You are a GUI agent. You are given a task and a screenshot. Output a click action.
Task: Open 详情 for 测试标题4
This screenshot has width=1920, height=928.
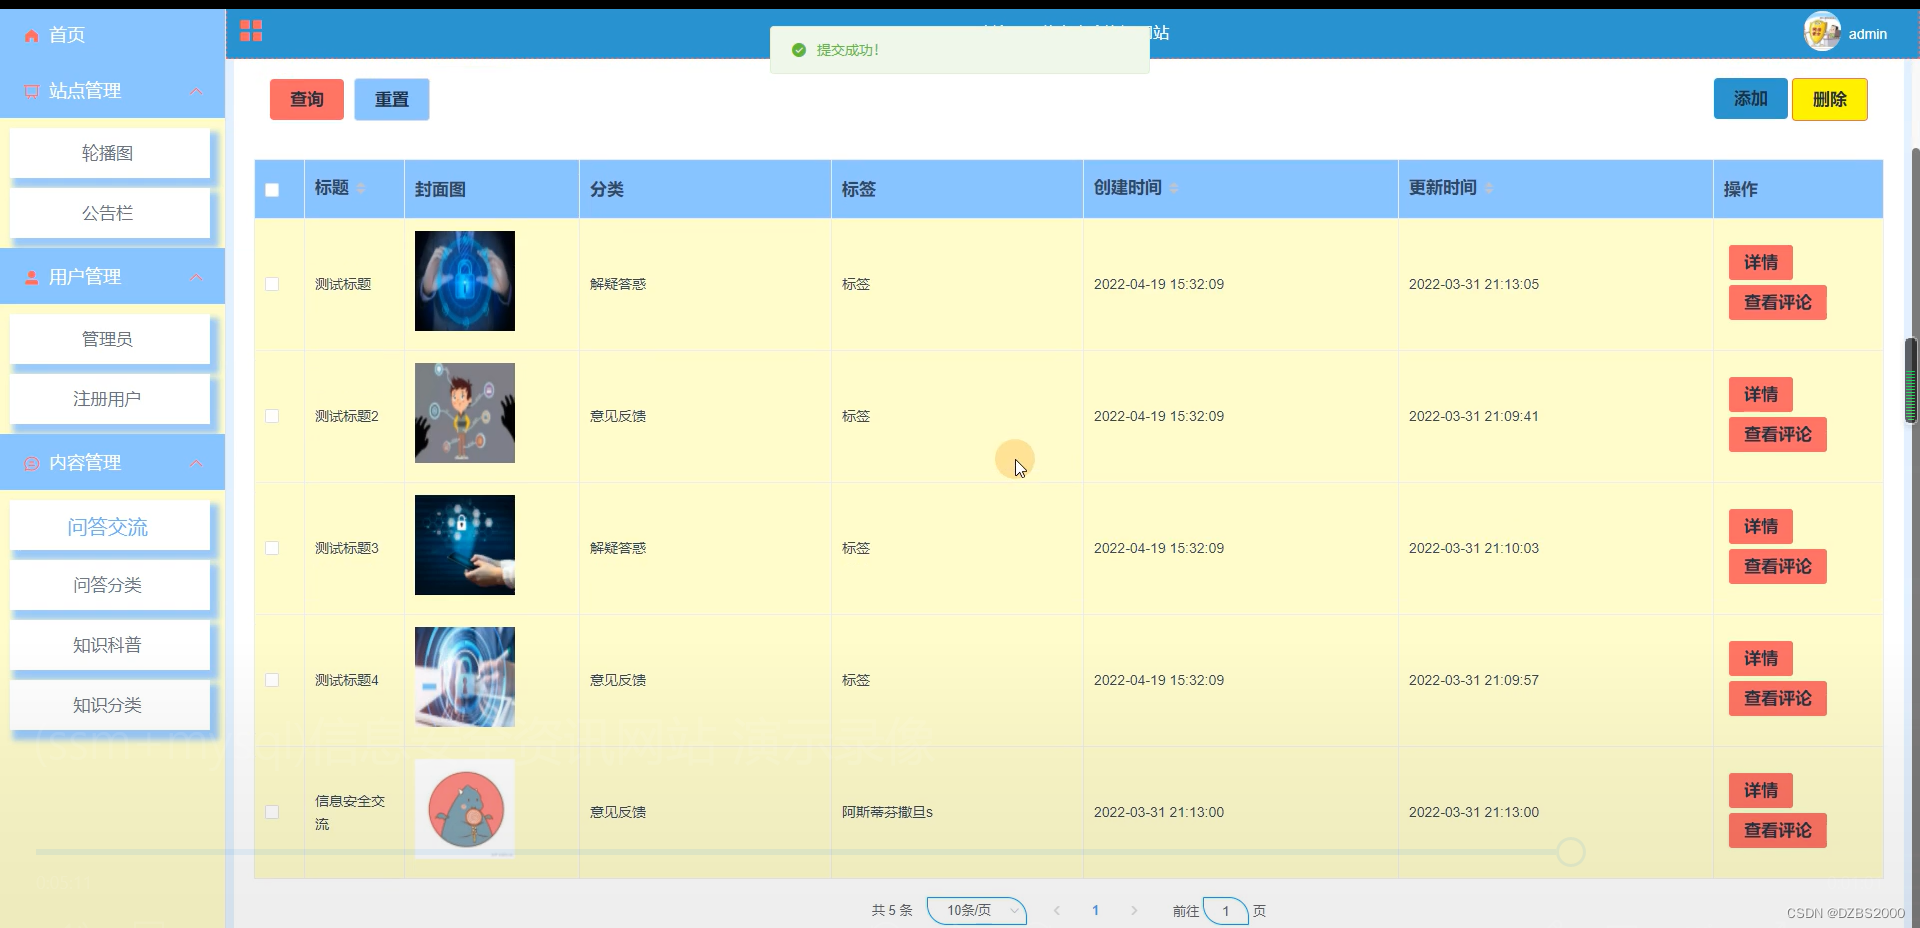[1761, 658]
